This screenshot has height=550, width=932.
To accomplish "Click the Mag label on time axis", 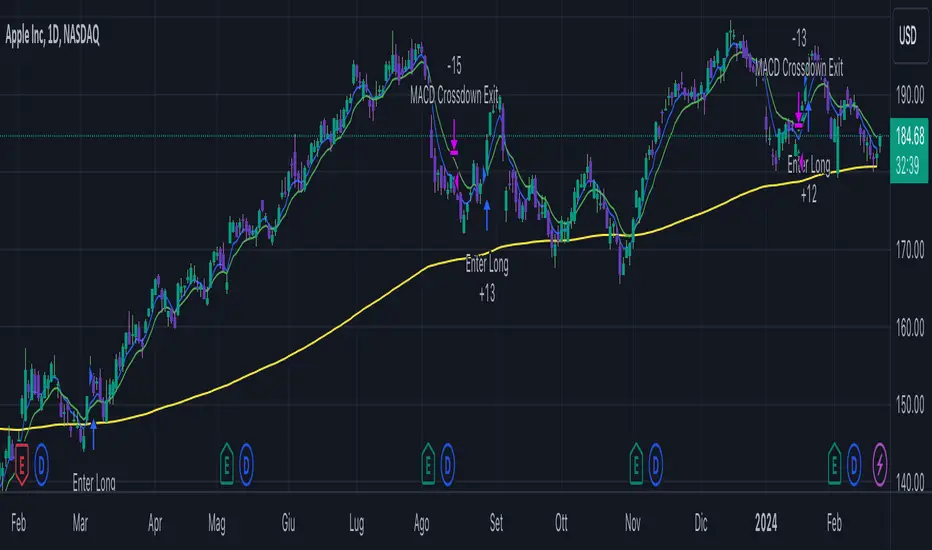I will point(217,524).
